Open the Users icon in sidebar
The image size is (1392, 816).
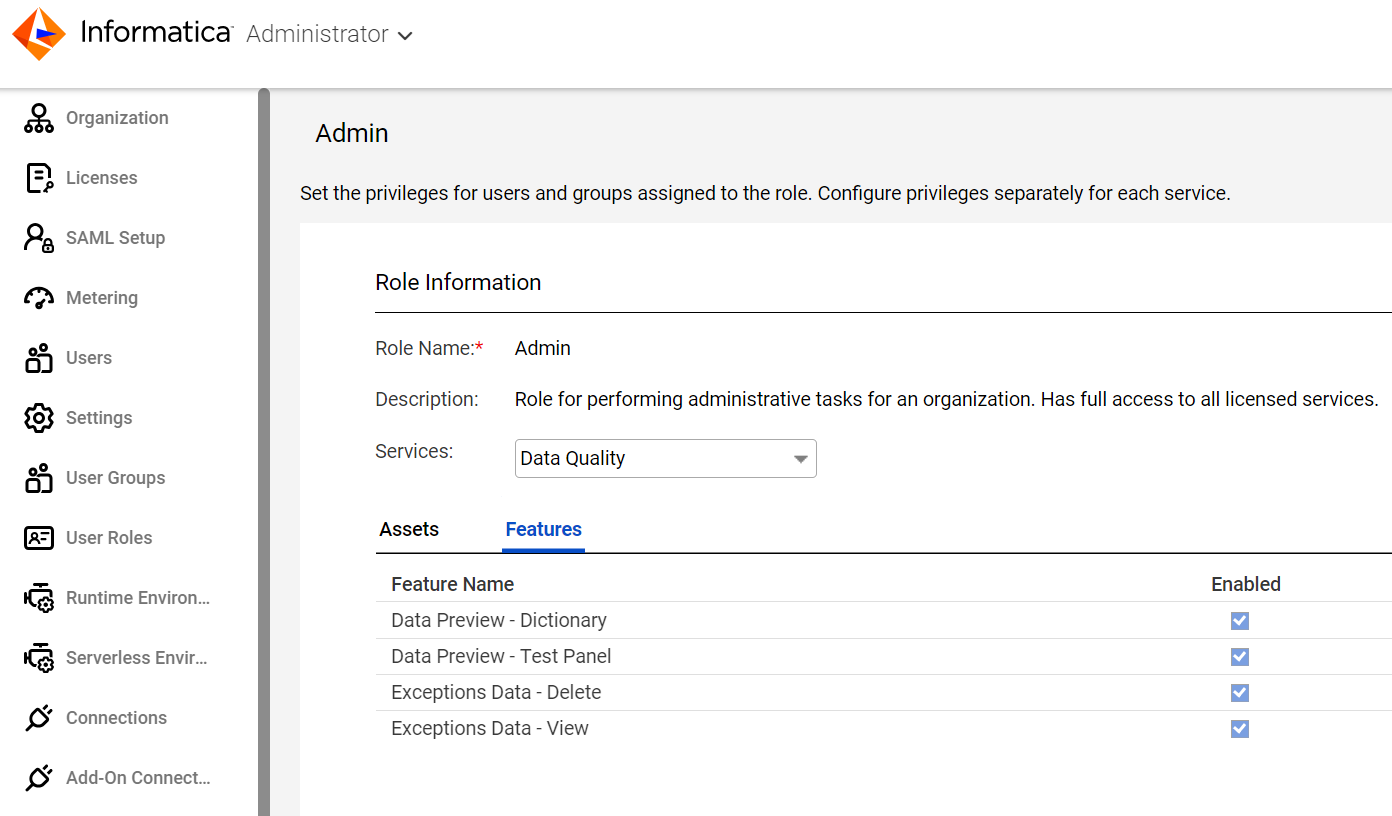[x=39, y=358]
